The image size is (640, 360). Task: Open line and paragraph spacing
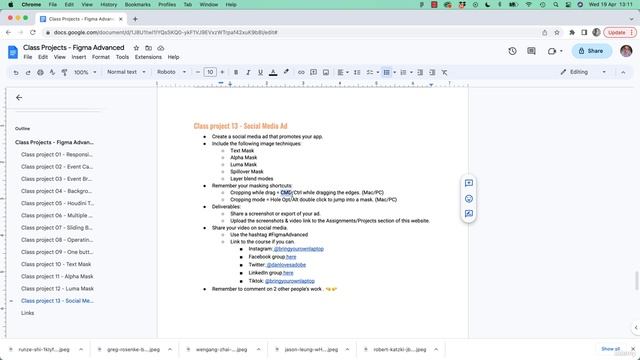357,72
